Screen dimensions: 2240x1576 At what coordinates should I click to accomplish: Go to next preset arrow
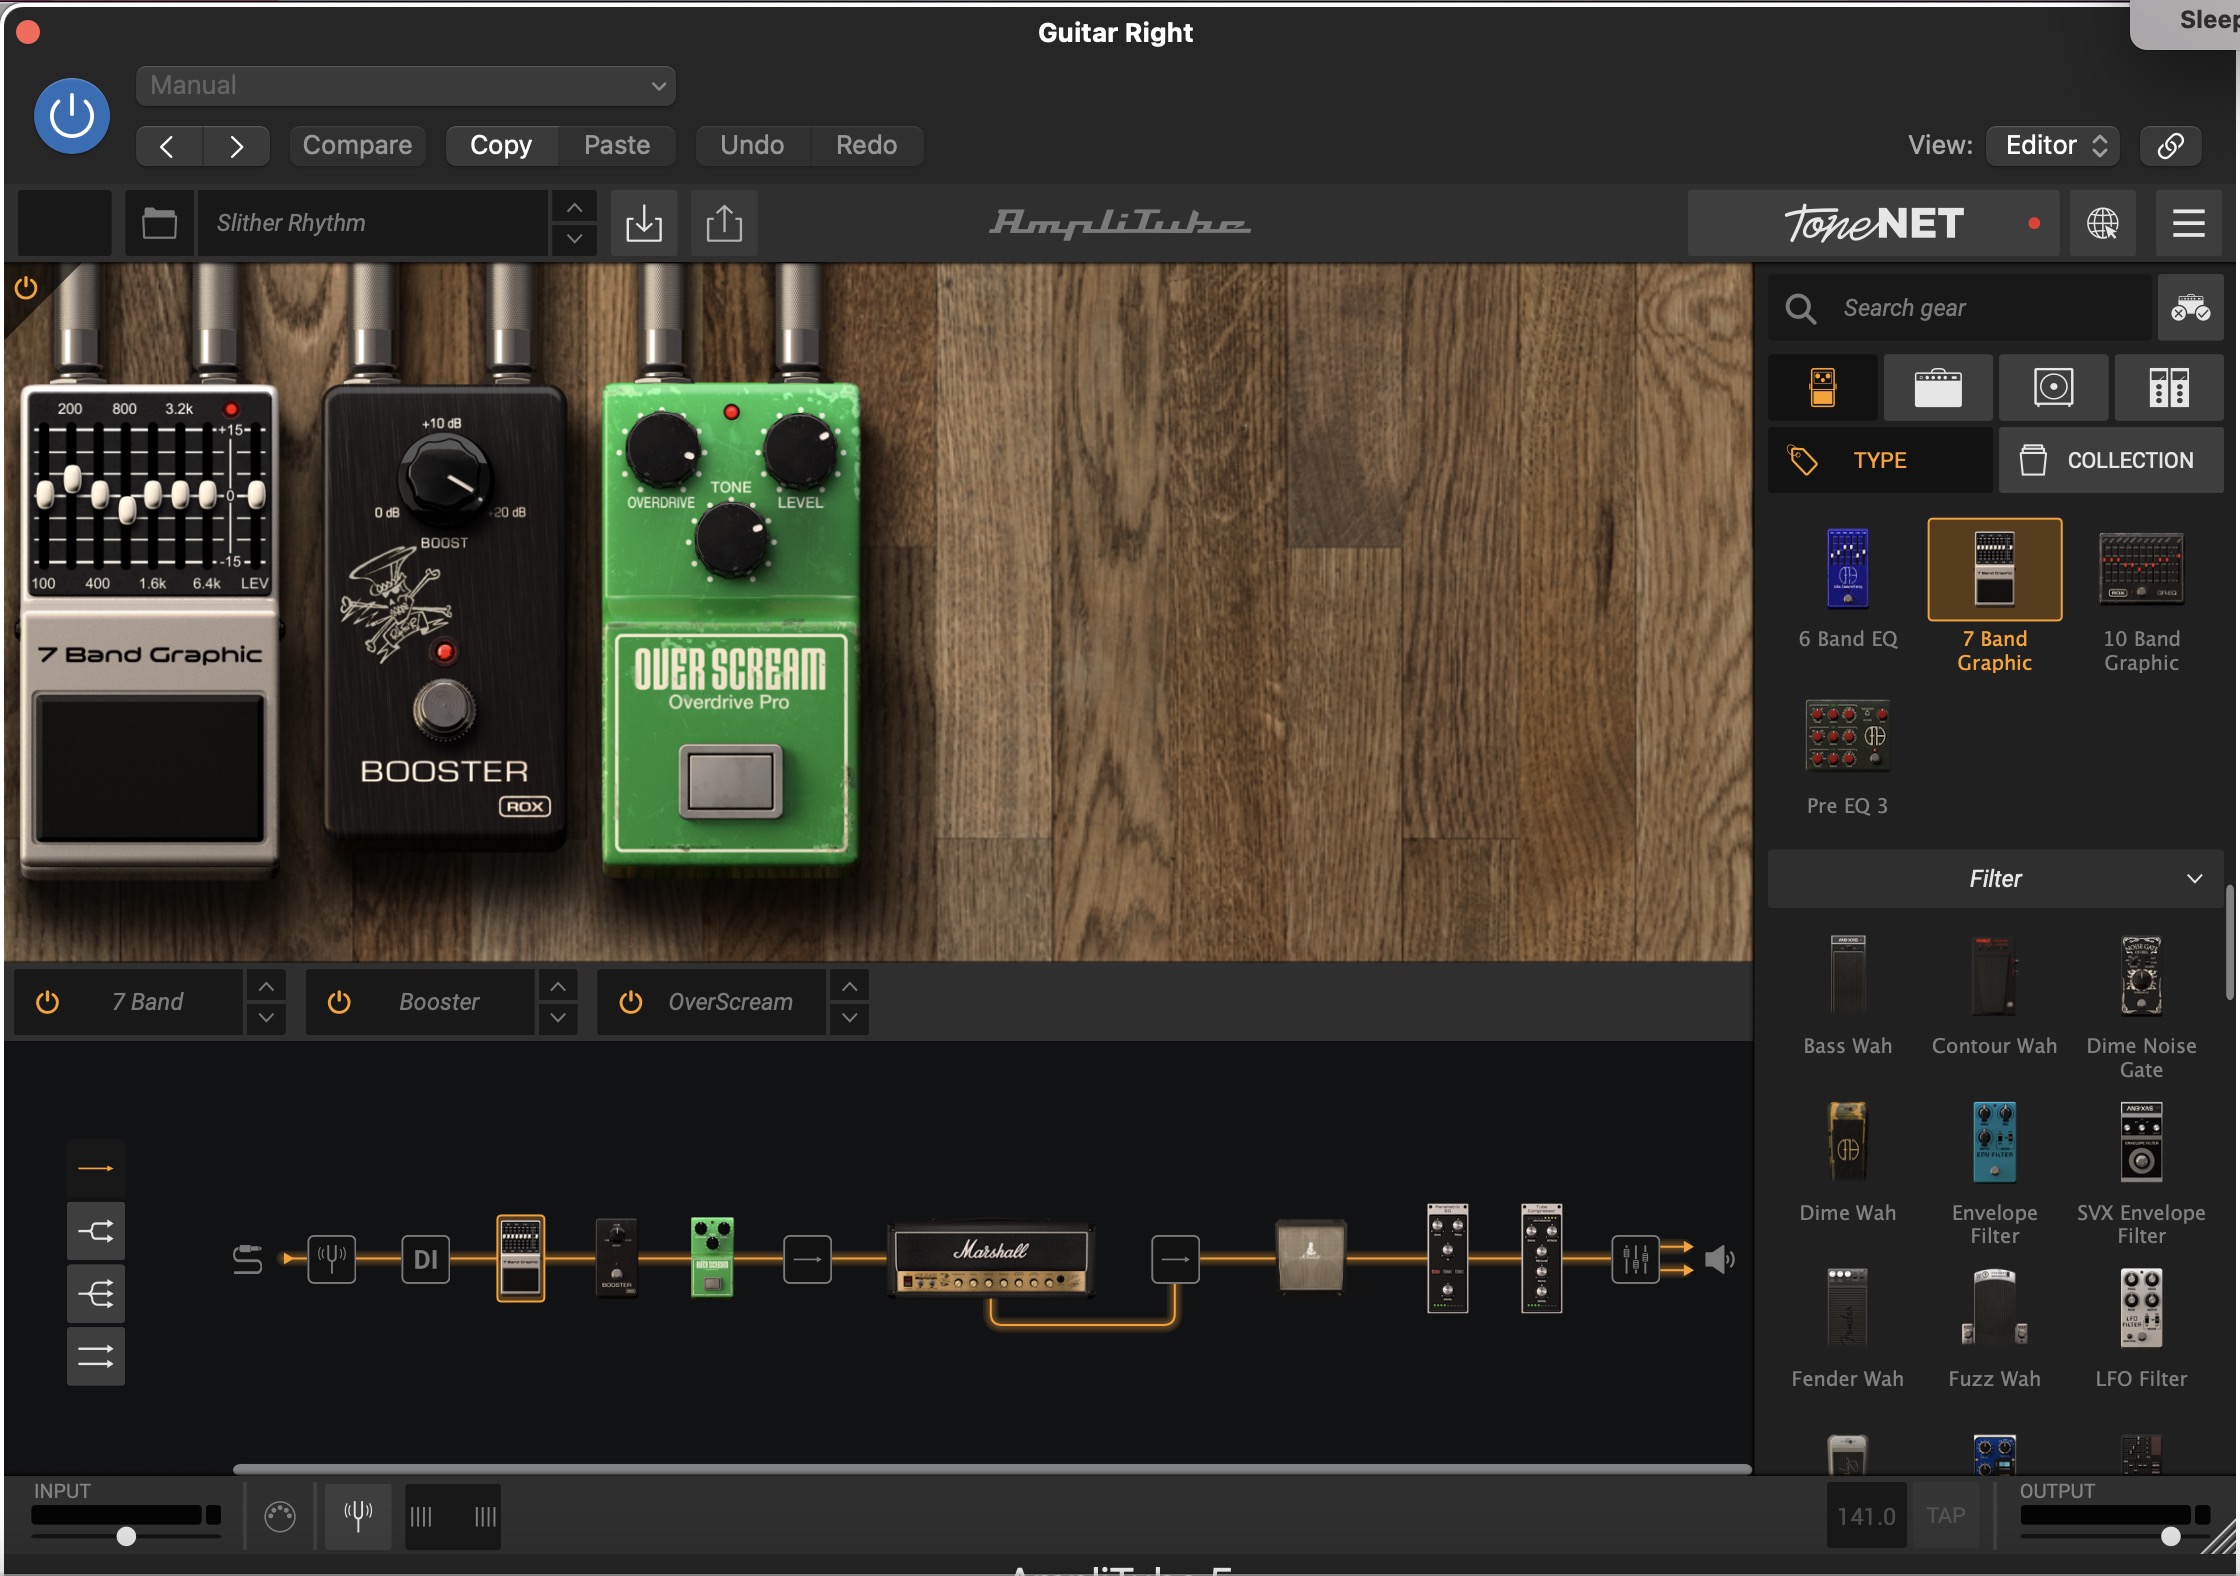coord(236,146)
